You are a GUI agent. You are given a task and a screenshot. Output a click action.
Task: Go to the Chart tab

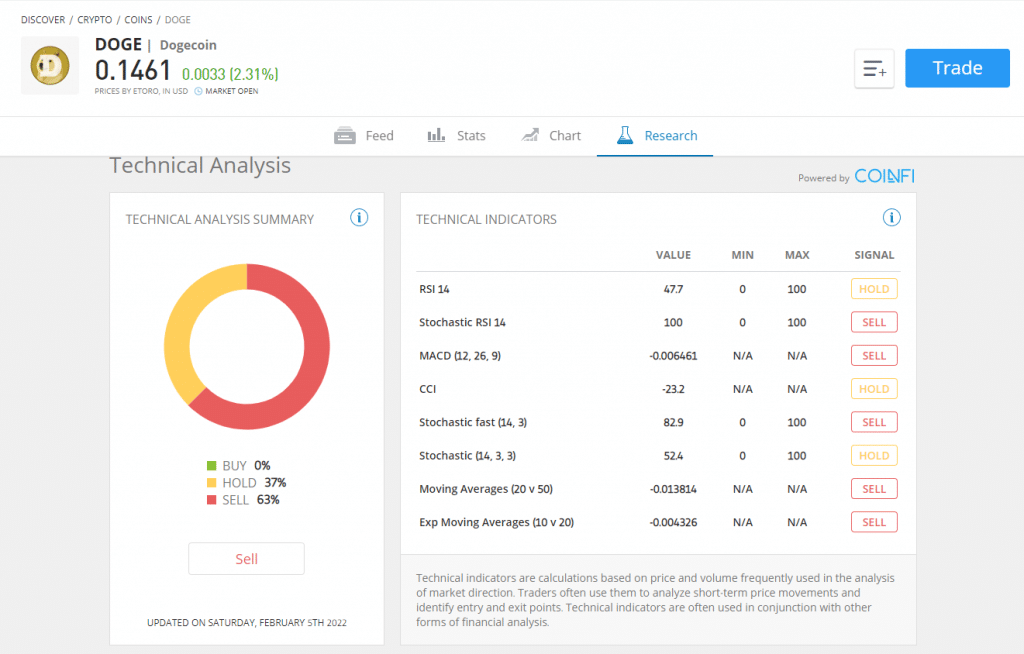pyautogui.click(x=551, y=135)
